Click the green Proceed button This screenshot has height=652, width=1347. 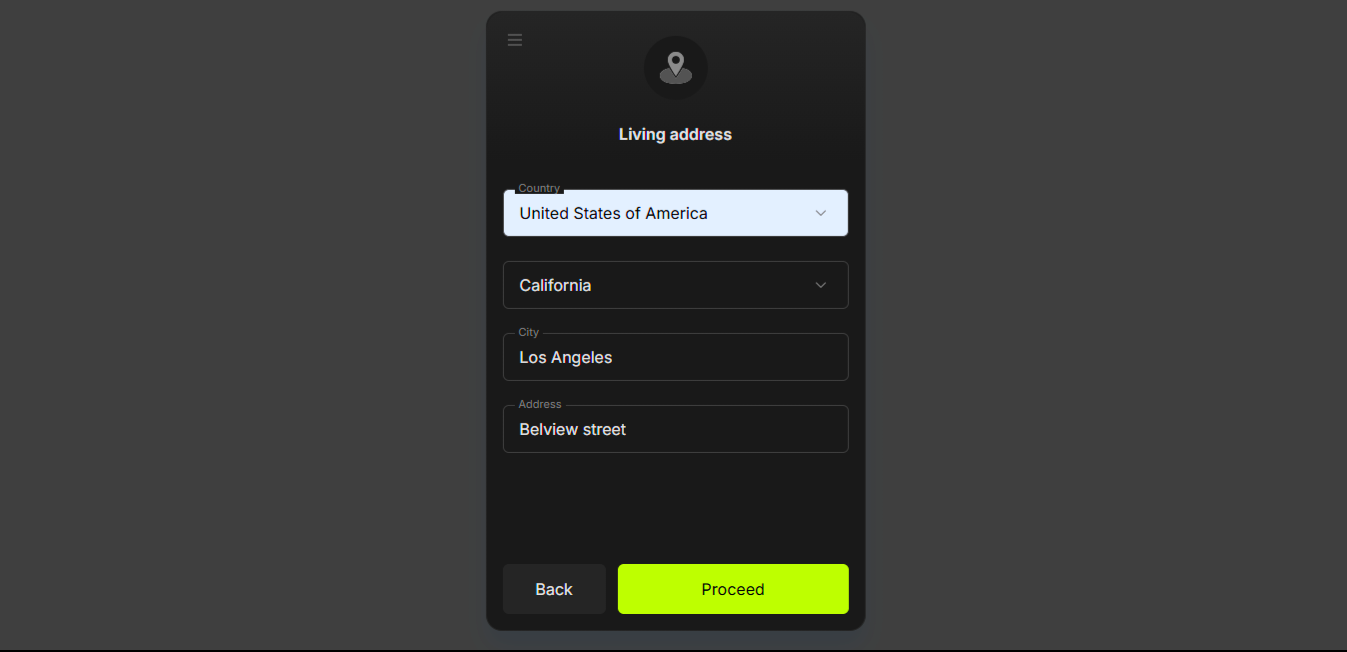733,589
